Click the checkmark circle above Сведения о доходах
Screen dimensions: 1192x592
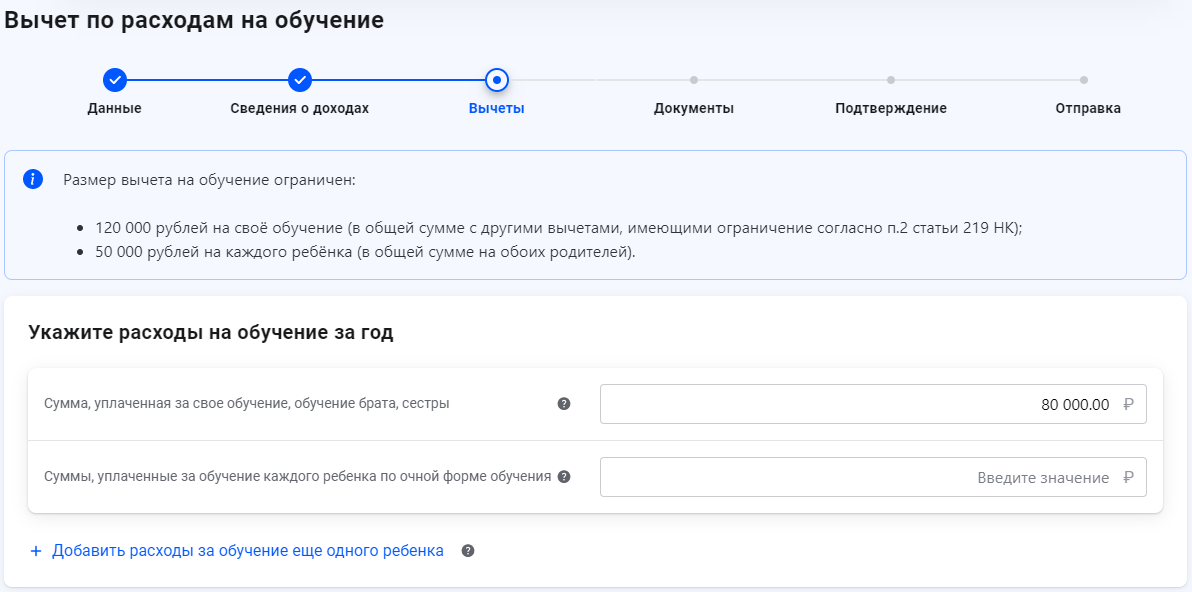pyautogui.click(x=299, y=80)
